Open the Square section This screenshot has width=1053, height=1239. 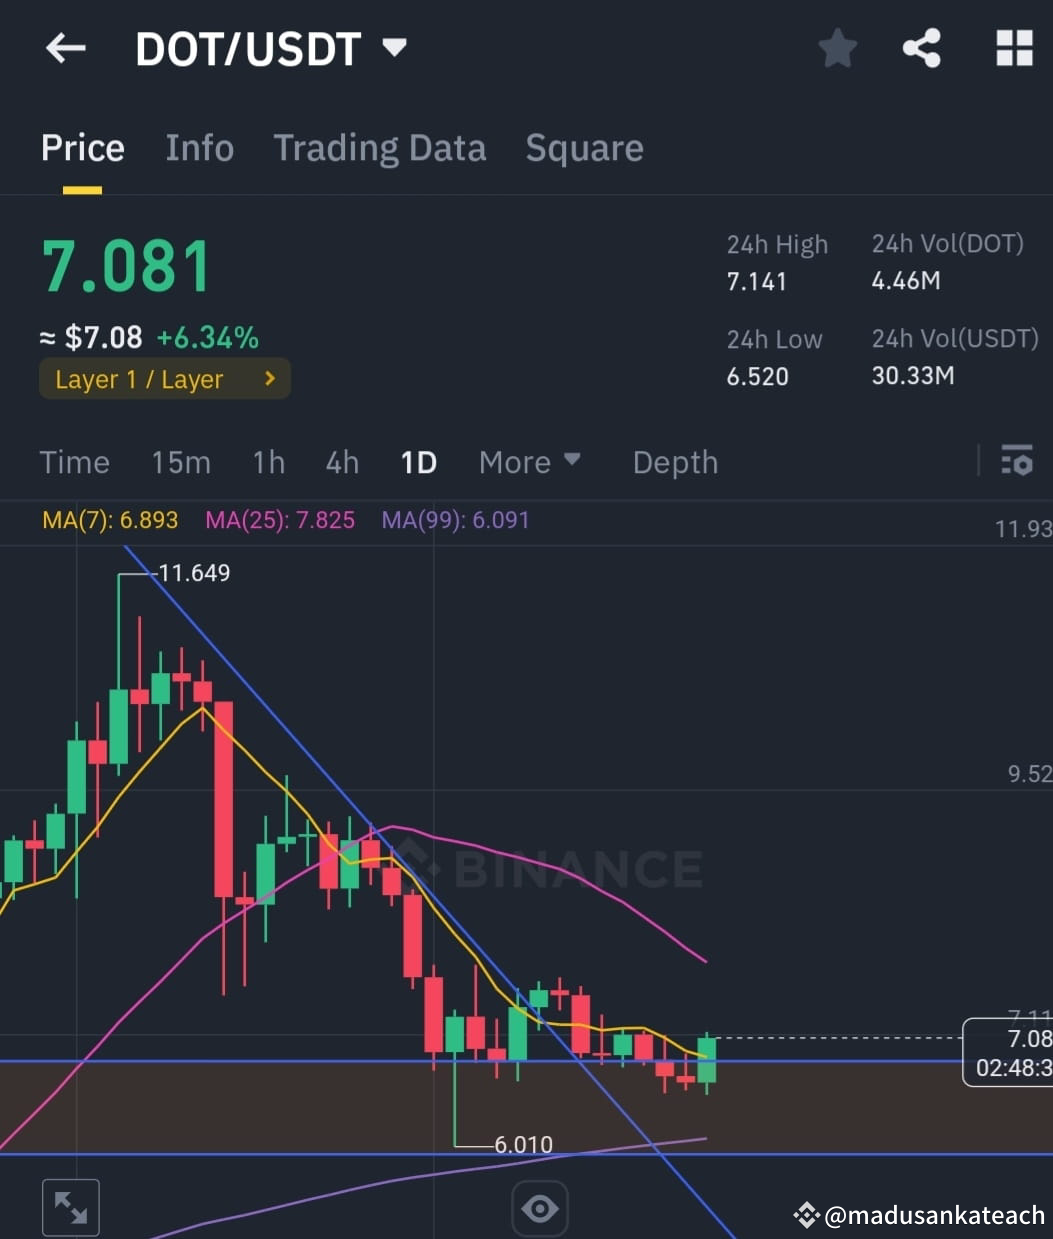click(x=584, y=148)
